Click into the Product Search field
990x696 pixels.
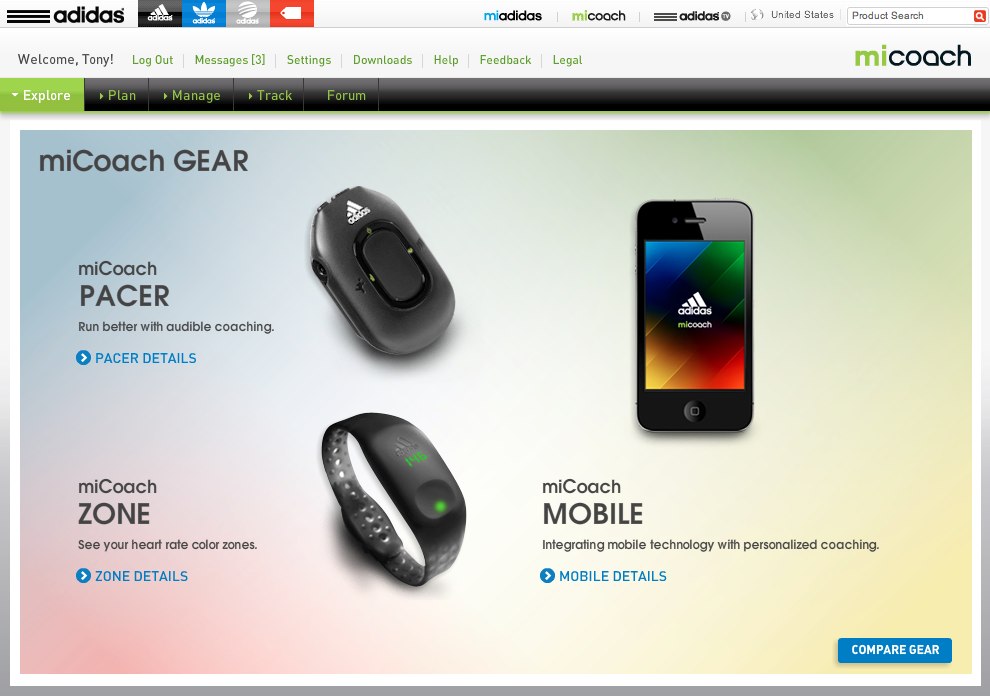coord(910,16)
